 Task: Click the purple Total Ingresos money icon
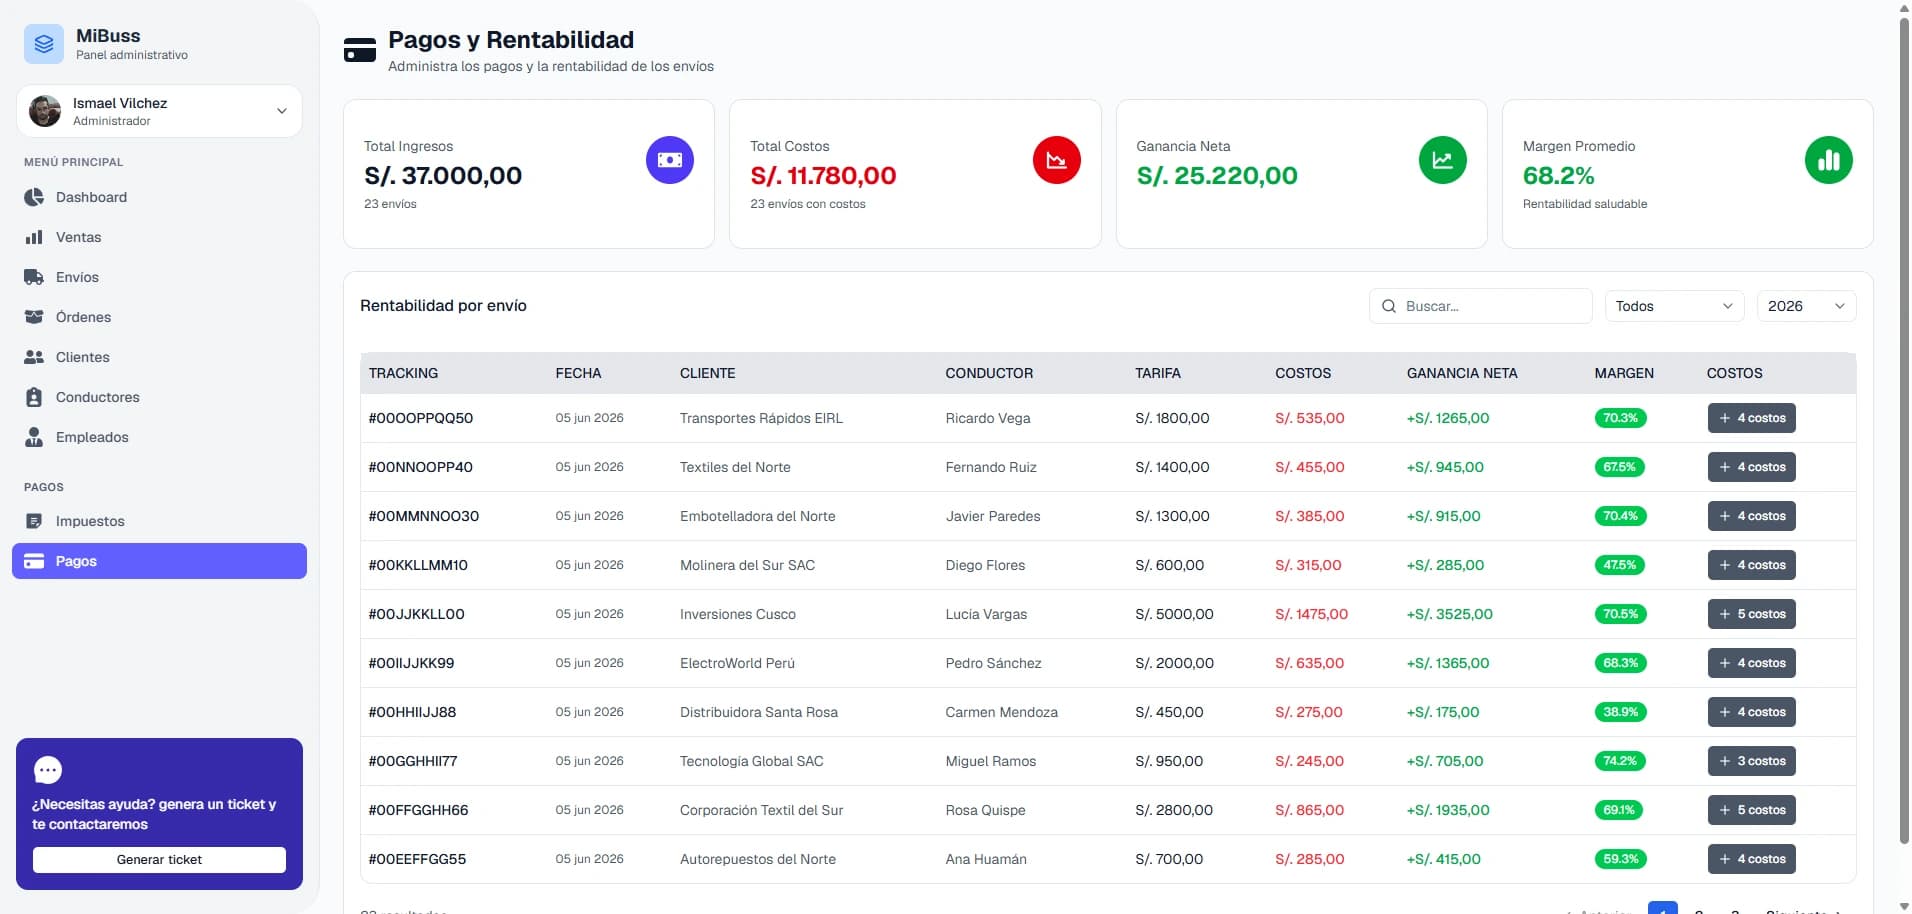(x=670, y=160)
